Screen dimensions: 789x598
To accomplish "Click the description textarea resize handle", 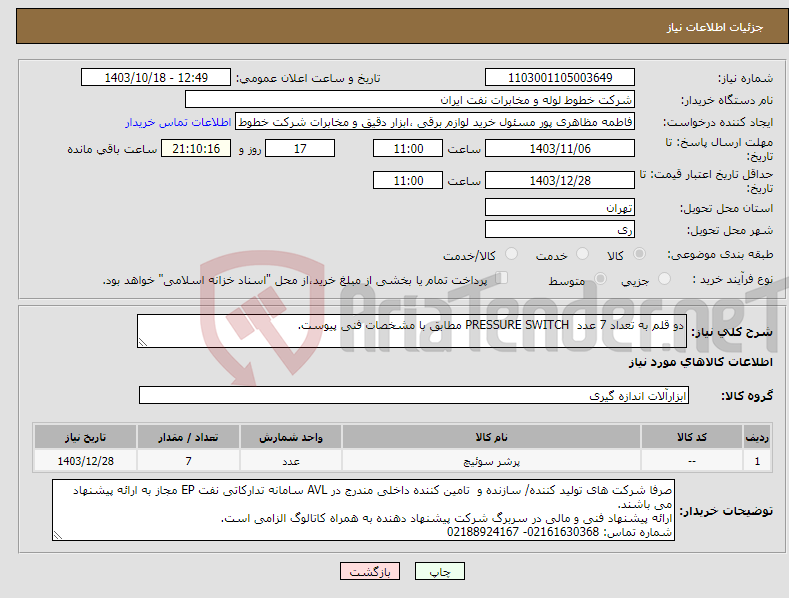I will pyautogui.click(x=142, y=342).
